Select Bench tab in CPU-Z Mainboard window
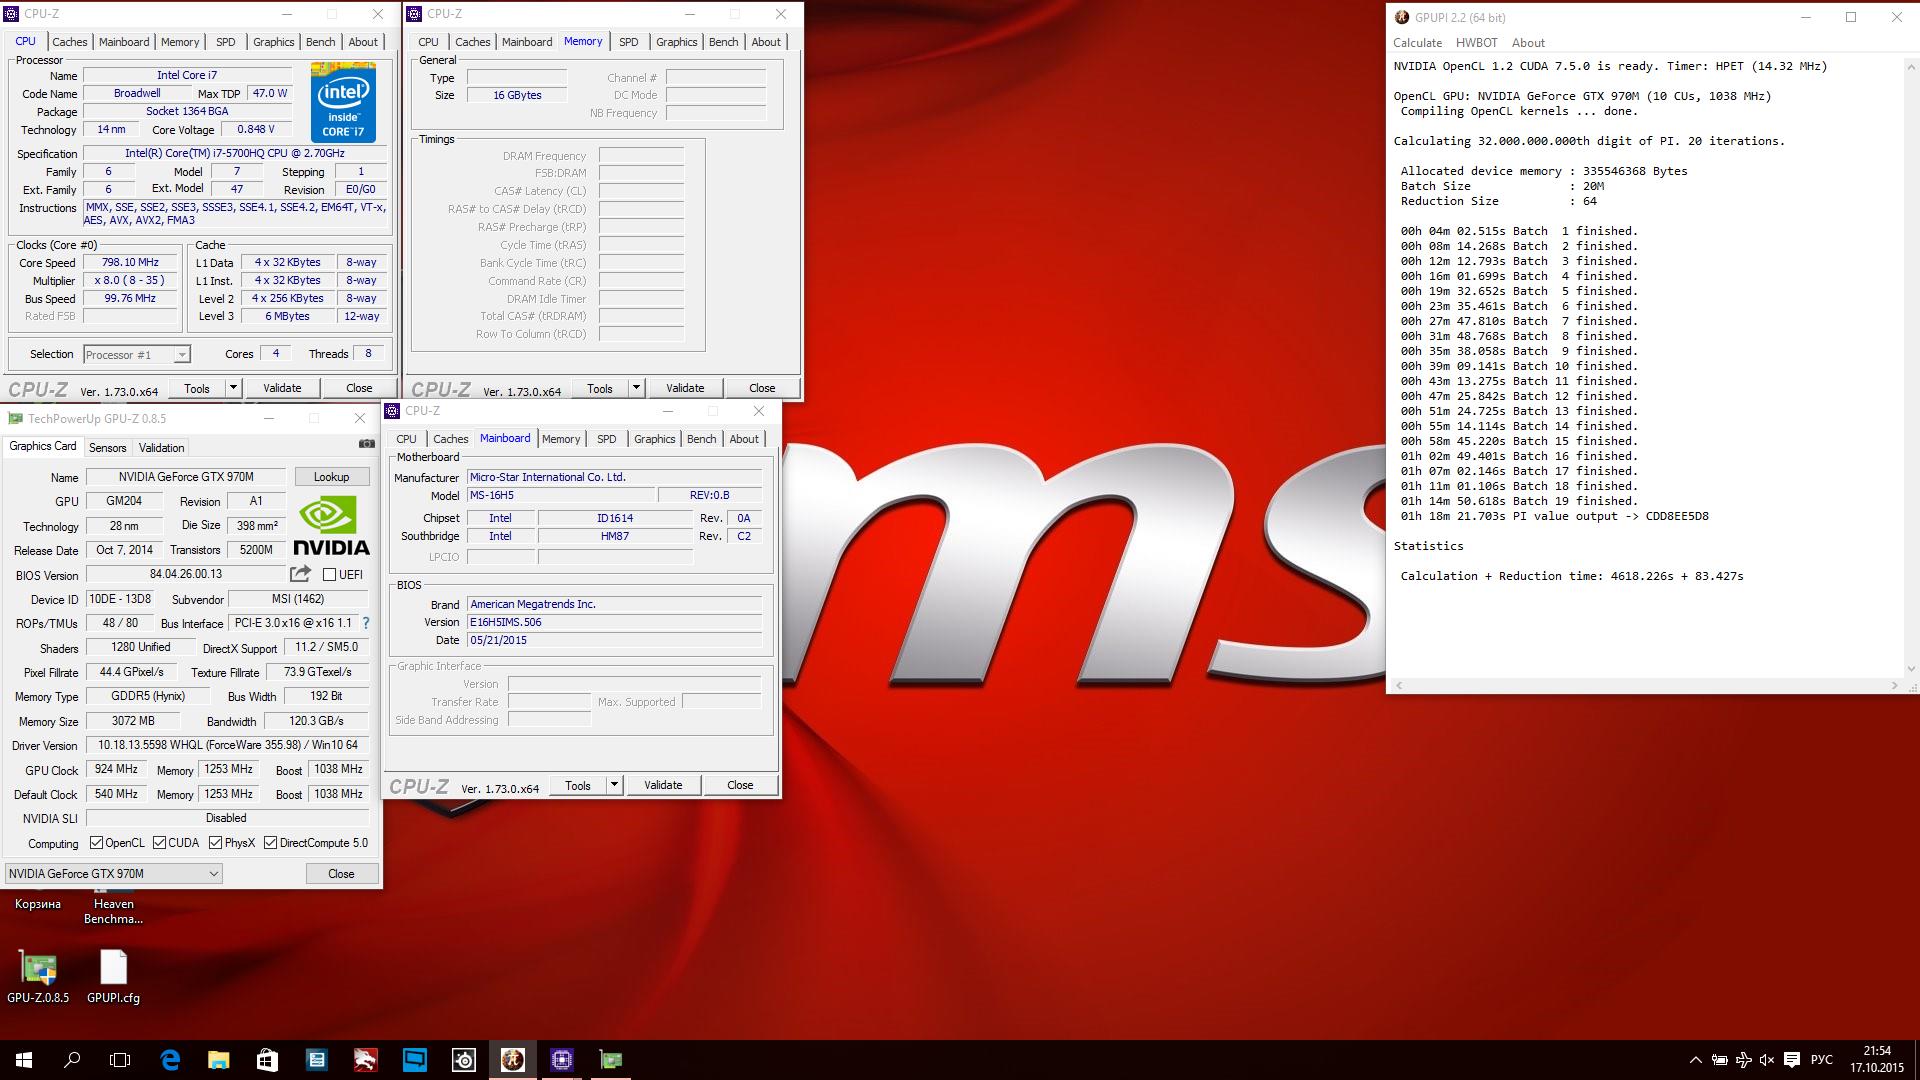 (x=701, y=439)
